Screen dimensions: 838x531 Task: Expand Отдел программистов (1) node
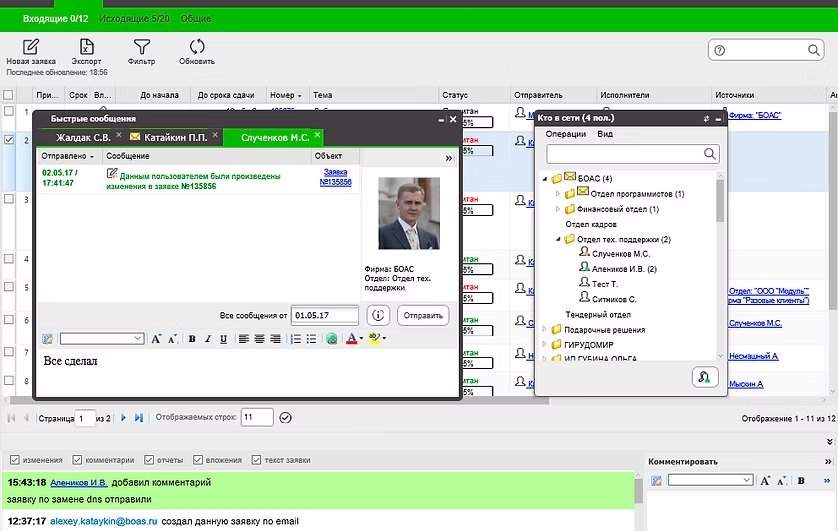(558, 194)
